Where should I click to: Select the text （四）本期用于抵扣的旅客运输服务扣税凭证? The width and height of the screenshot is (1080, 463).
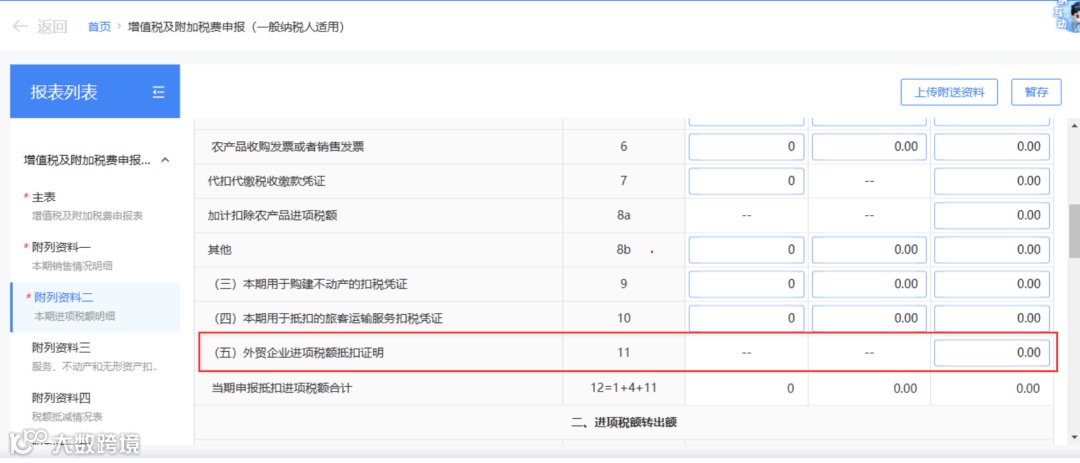click(x=326, y=318)
